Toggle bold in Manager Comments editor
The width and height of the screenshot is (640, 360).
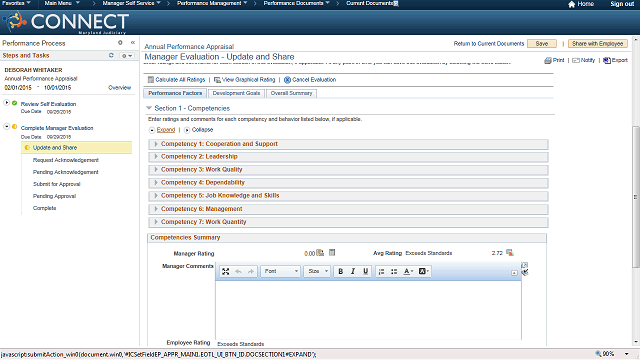(340, 271)
